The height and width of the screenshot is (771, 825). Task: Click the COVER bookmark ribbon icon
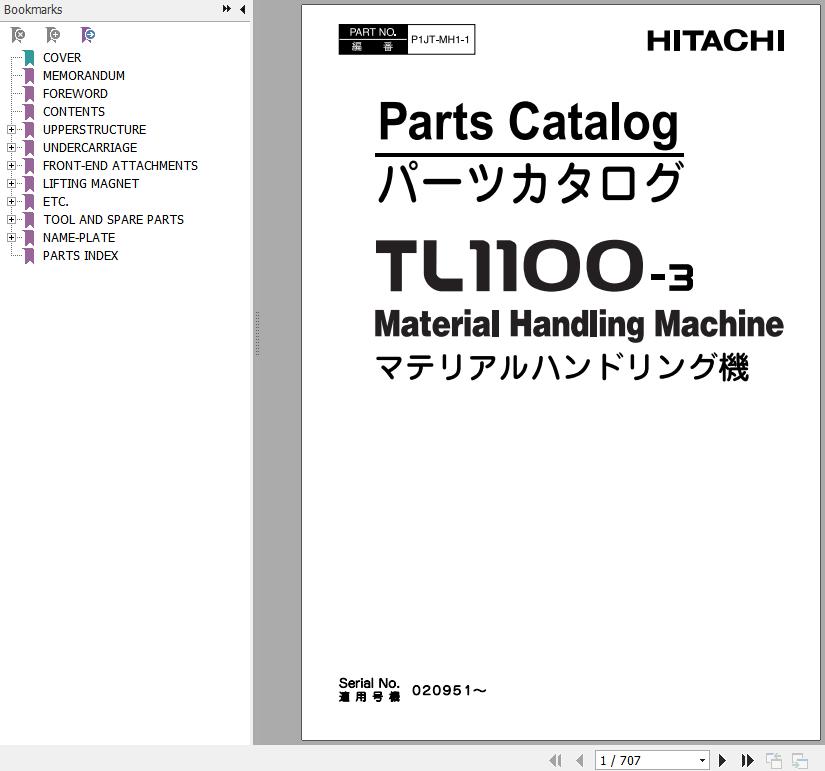pyautogui.click(x=29, y=58)
